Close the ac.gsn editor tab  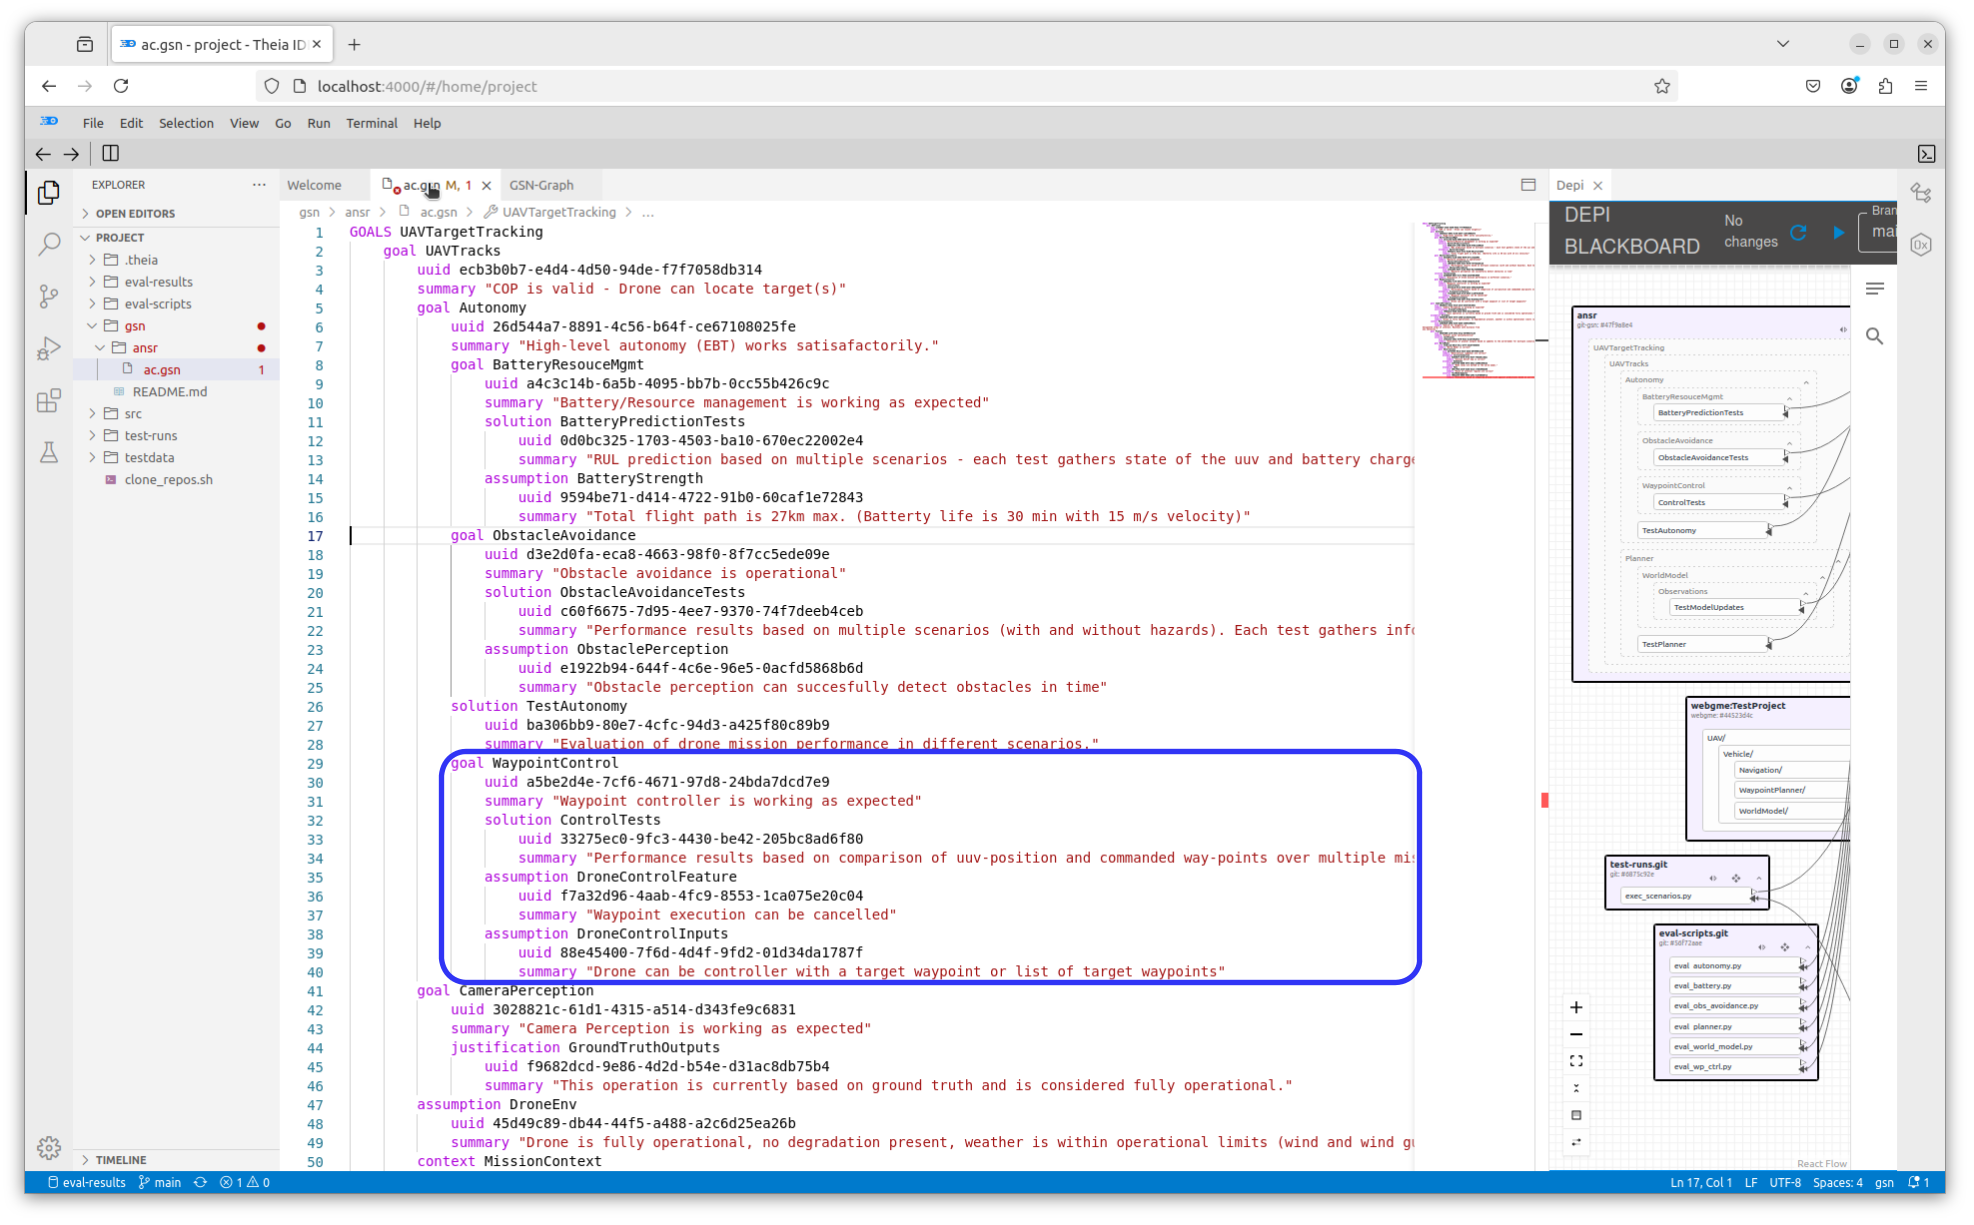(486, 186)
